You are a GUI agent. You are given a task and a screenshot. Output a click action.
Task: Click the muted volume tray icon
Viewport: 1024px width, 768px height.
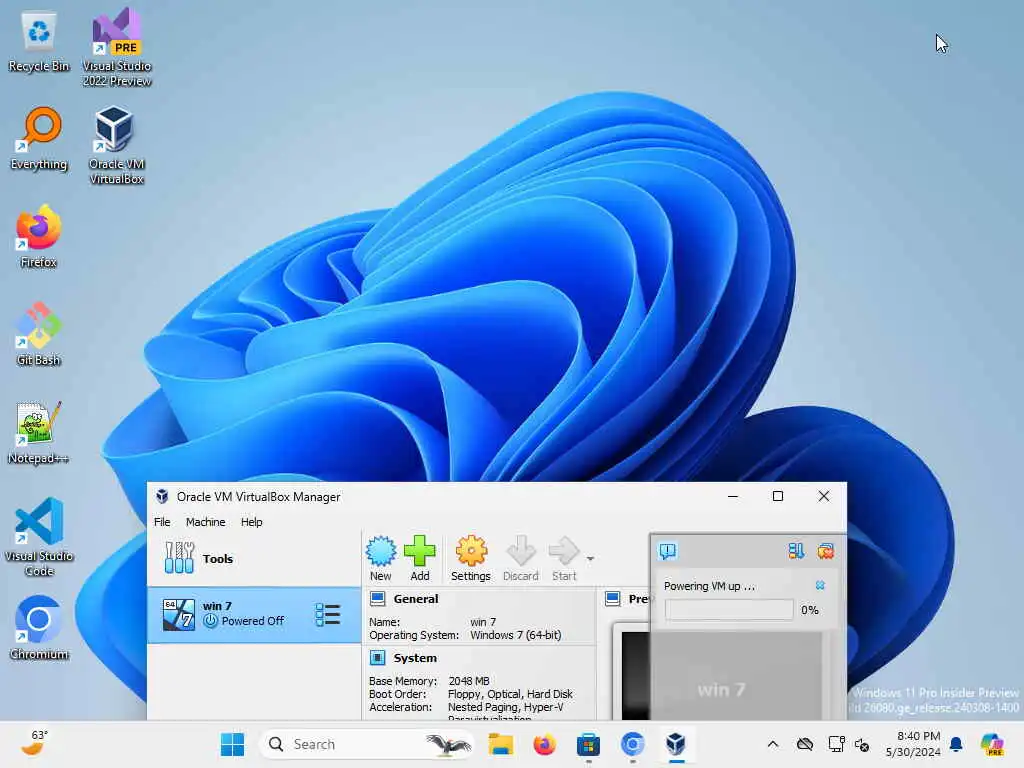(x=862, y=744)
